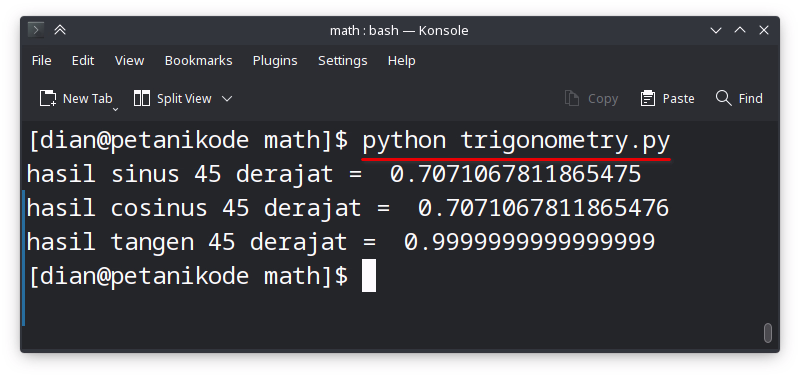The image size is (800, 377).
Task: Maximize the Konsole window
Action: click(740, 31)
